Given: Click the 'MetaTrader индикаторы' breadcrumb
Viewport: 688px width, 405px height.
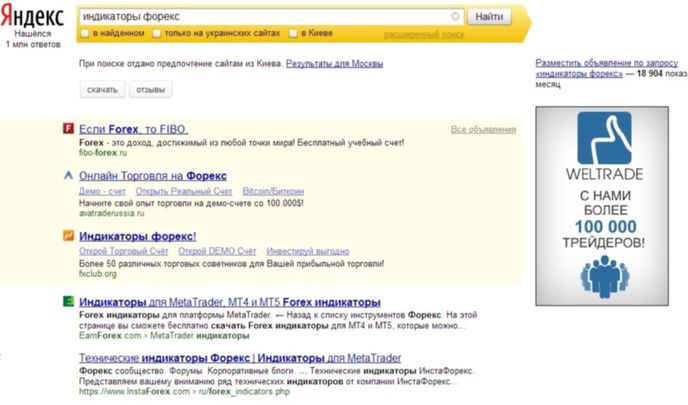Looking at the screenshot, I should pos(200,336).
